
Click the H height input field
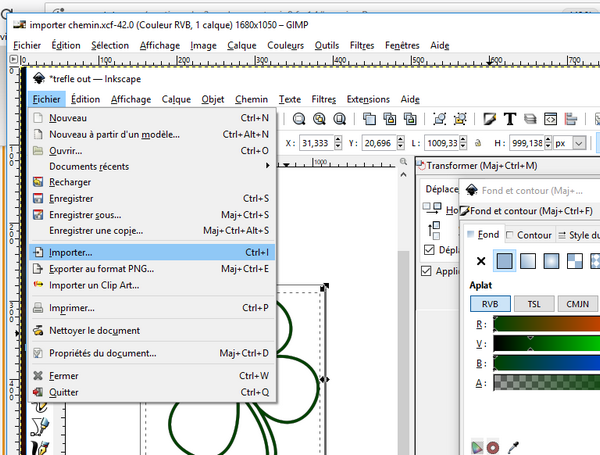pyautogui.click(x=527, y=143)
